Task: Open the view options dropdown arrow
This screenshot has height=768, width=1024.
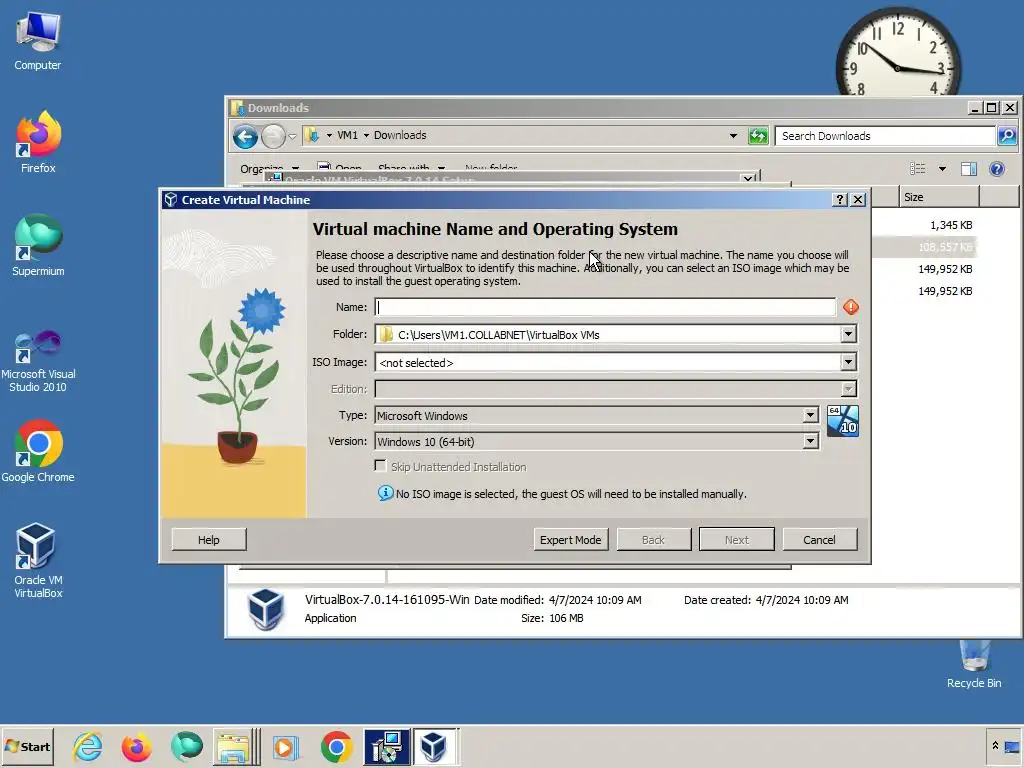Action: click(x=942, y=169)
